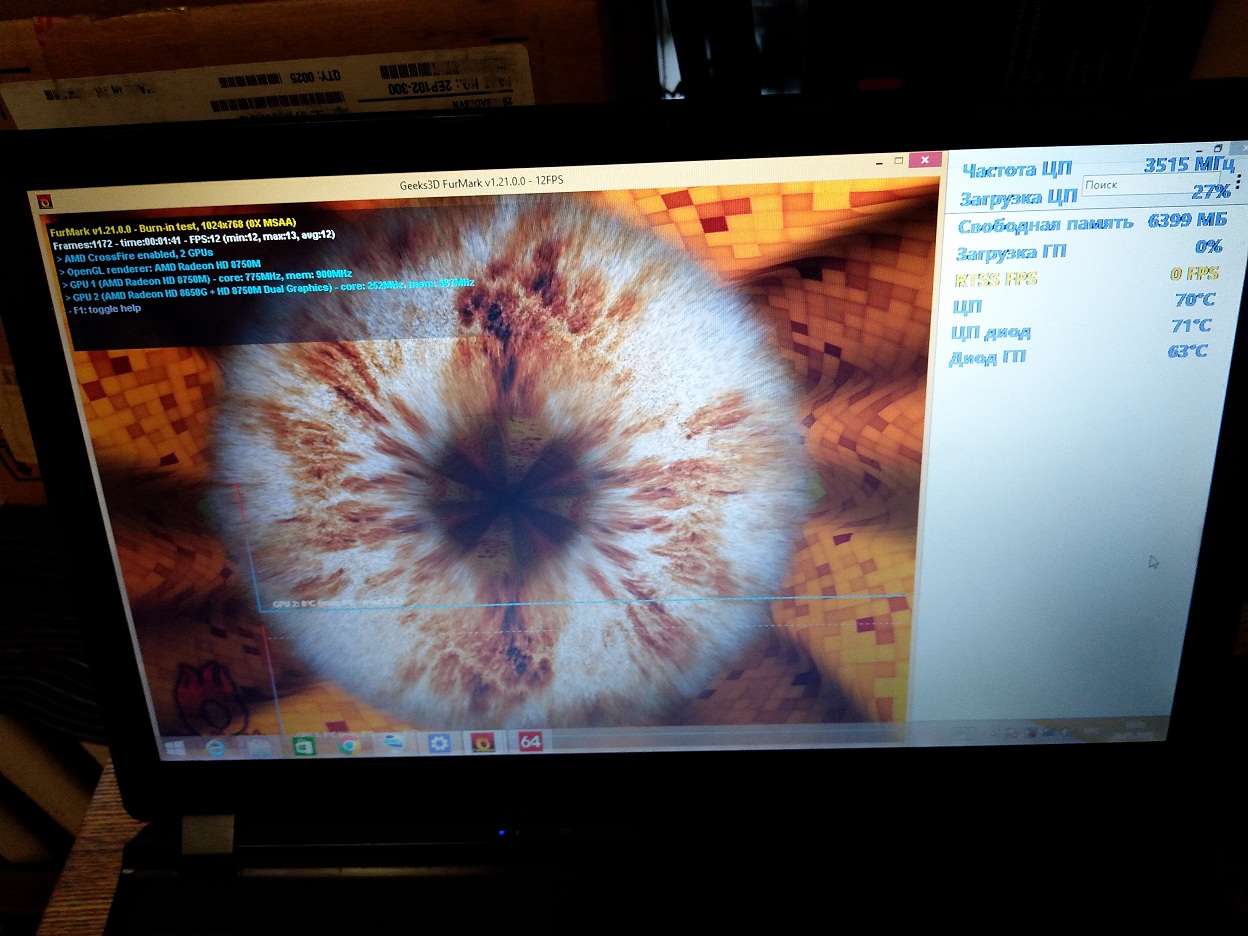The height and width of the screenshot is (936, 1248).
Task: Click the 0% GPU load value
Action: (1209, 247)
